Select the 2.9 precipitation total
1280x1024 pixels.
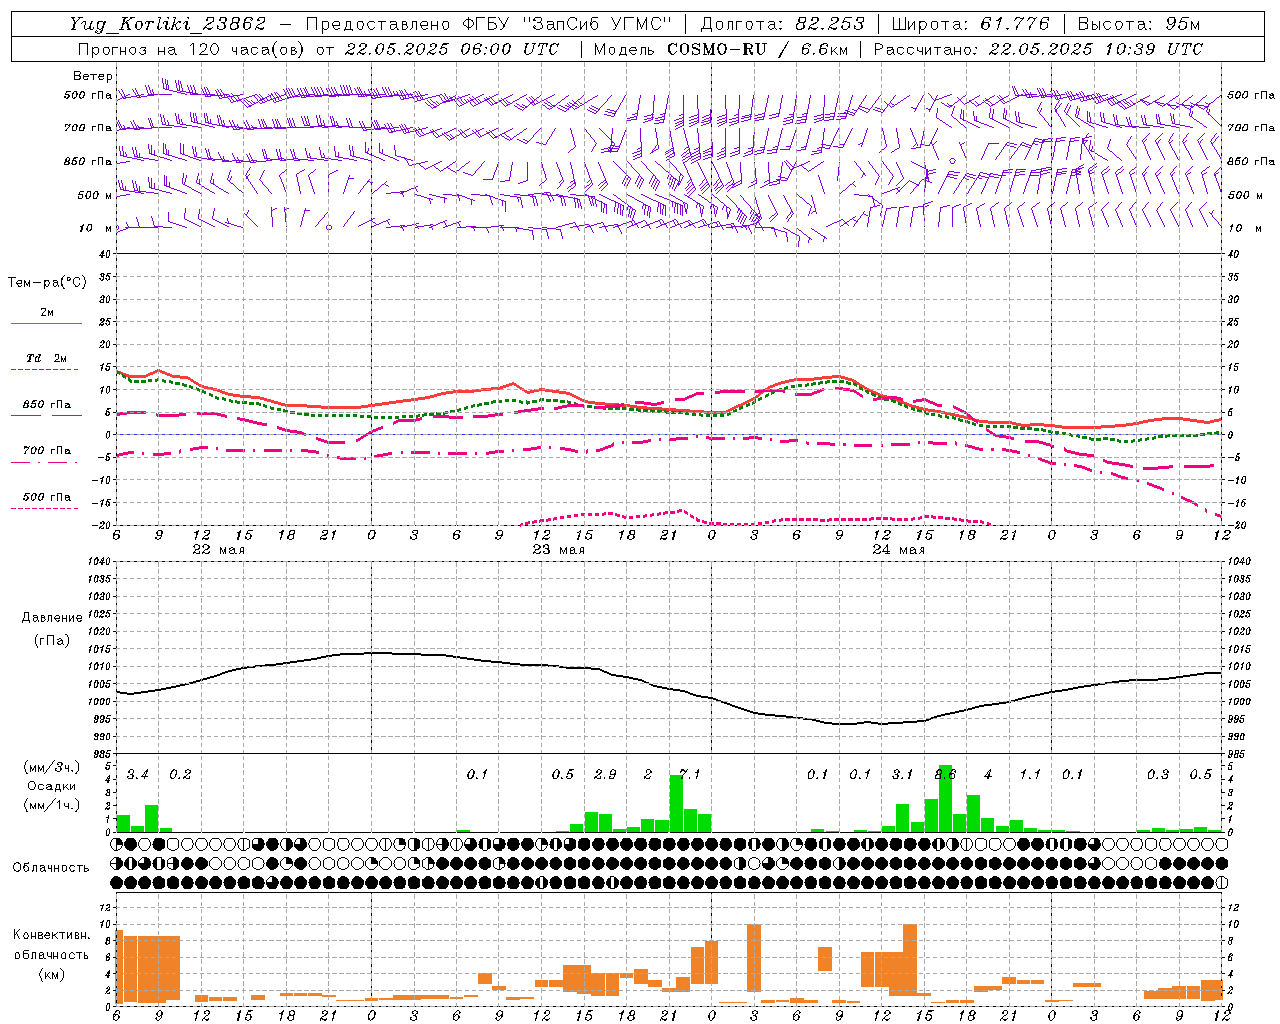tap(605, 774)
